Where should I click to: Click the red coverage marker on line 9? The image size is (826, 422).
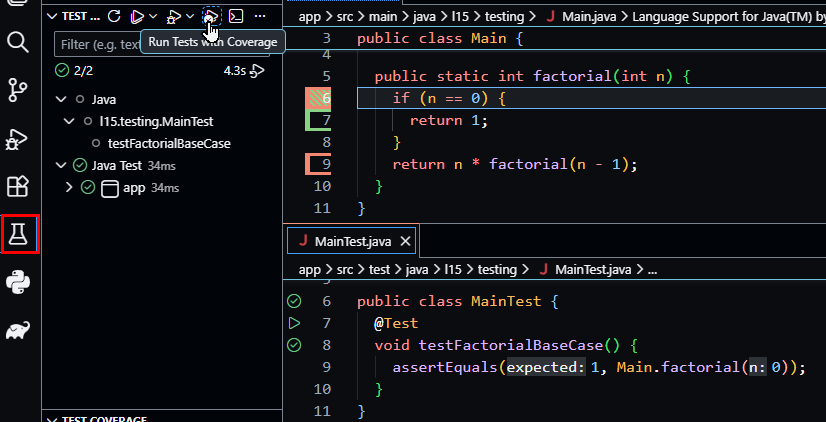coord(318,164)
